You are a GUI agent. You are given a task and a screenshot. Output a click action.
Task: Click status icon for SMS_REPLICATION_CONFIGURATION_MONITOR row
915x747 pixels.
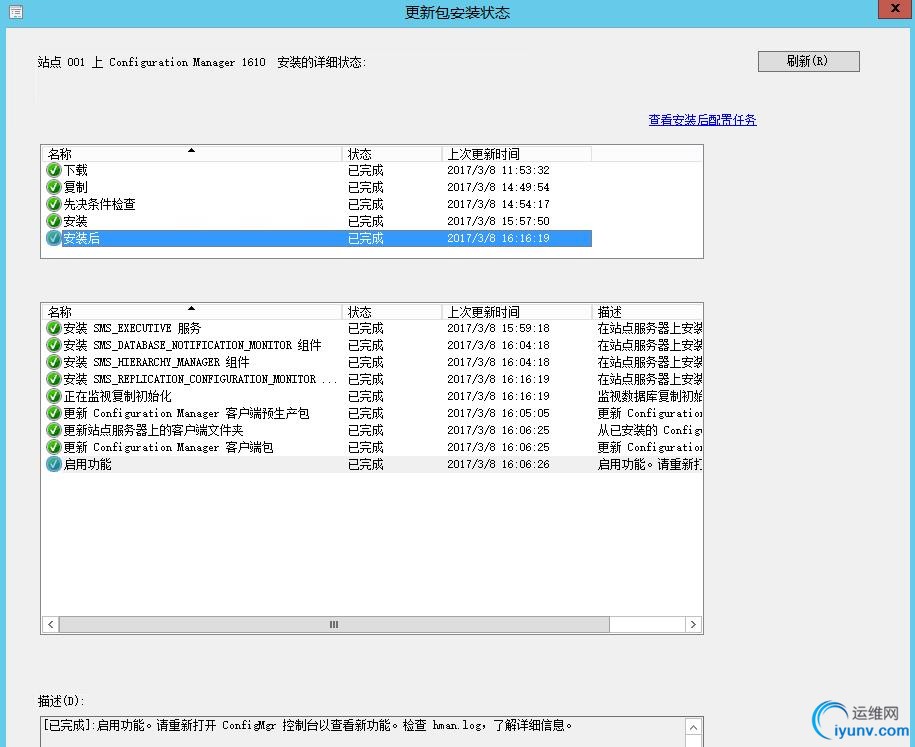54,379
